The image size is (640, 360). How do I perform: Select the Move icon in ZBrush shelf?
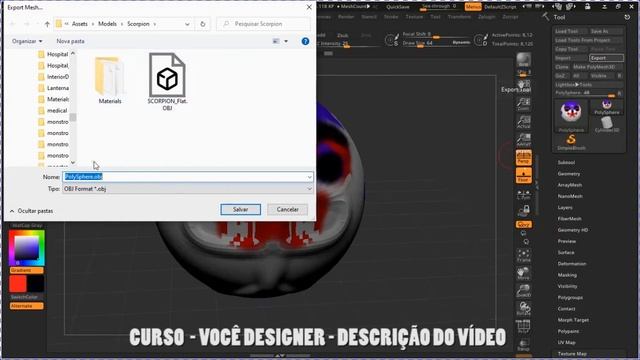523,273
